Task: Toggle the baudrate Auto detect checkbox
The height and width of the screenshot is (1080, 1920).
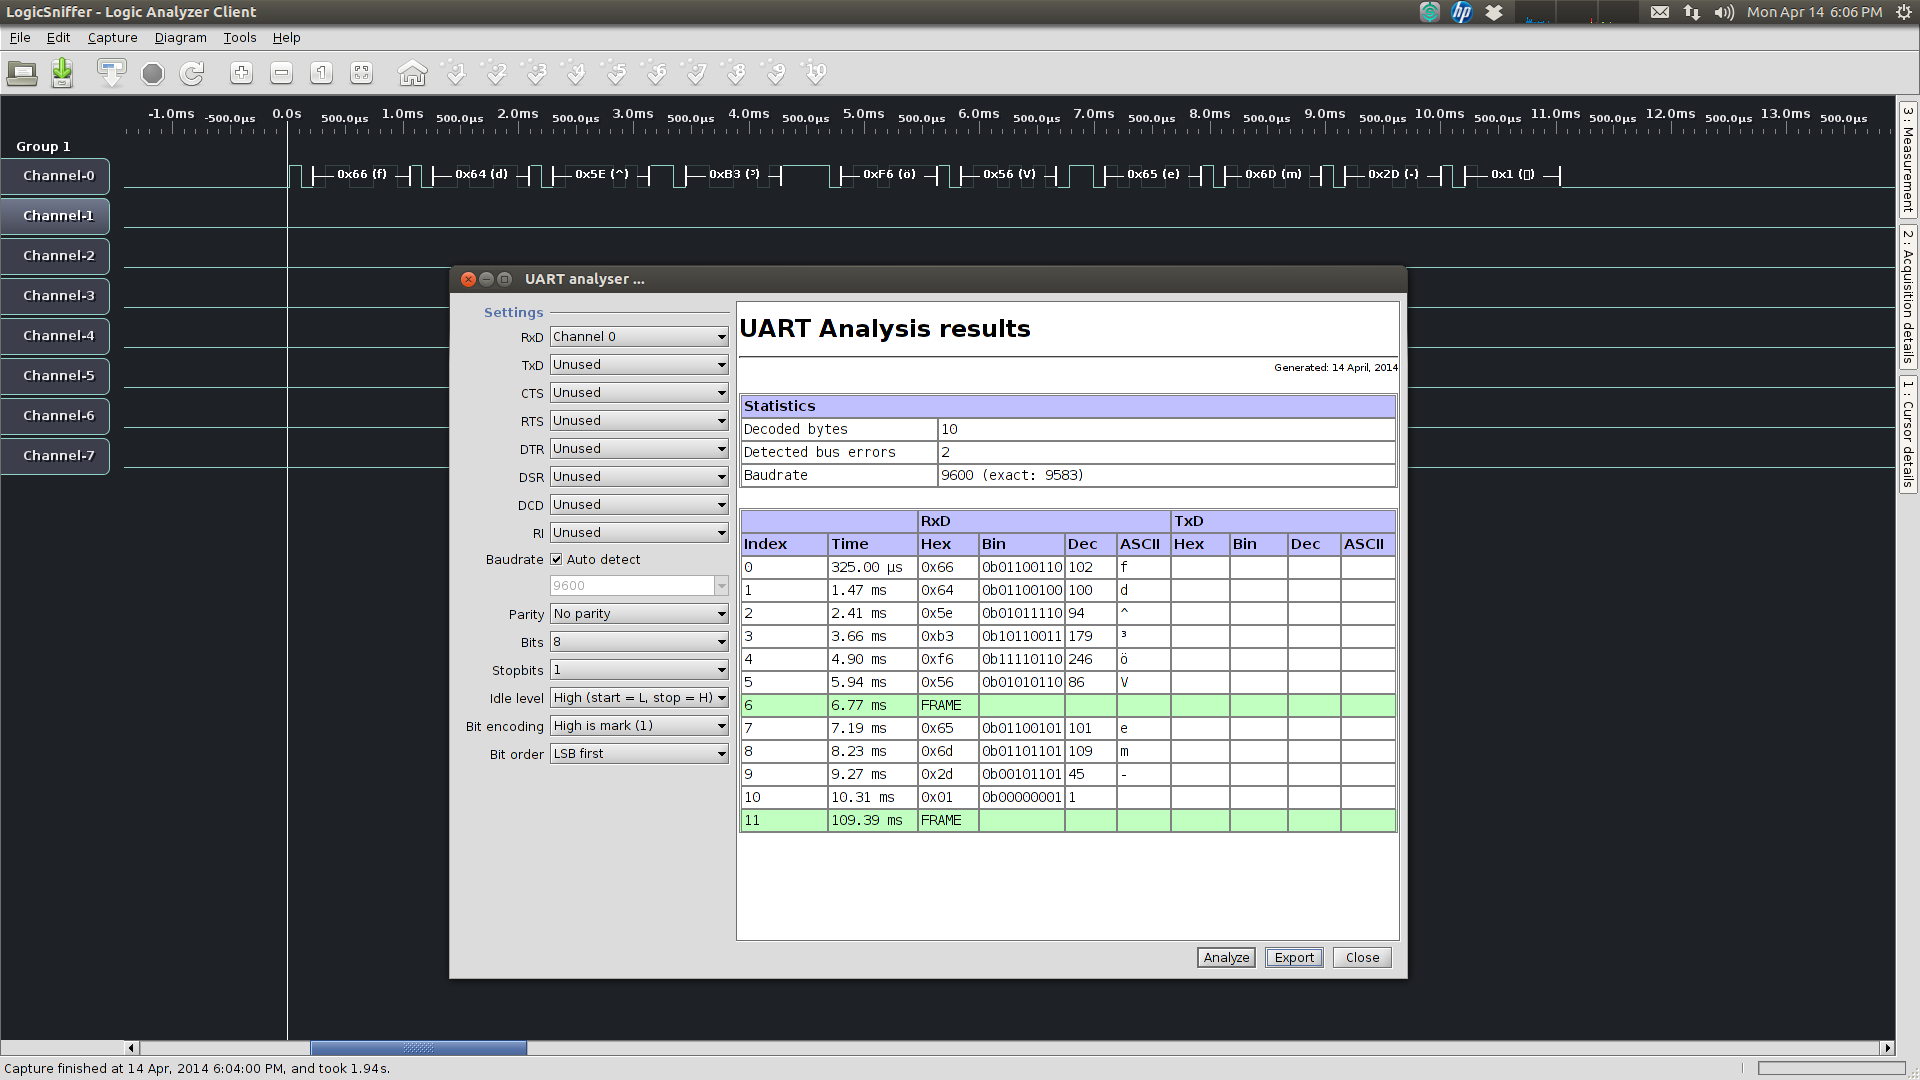Action: pos(557,559)
